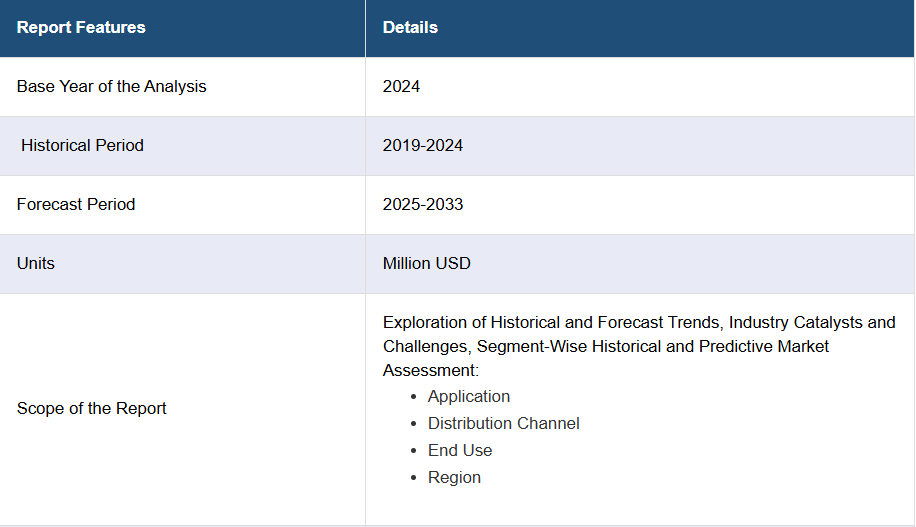Click the 'Report Features' column header
This screenshot has height=527, width=916.
pyautogui.click(x=182, y=28)
